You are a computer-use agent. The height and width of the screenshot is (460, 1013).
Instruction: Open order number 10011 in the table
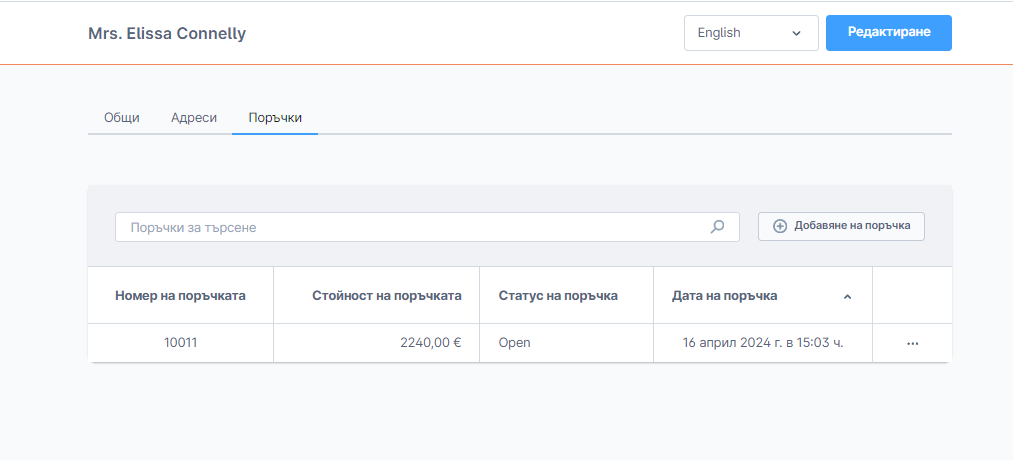(x=181, y=343)
